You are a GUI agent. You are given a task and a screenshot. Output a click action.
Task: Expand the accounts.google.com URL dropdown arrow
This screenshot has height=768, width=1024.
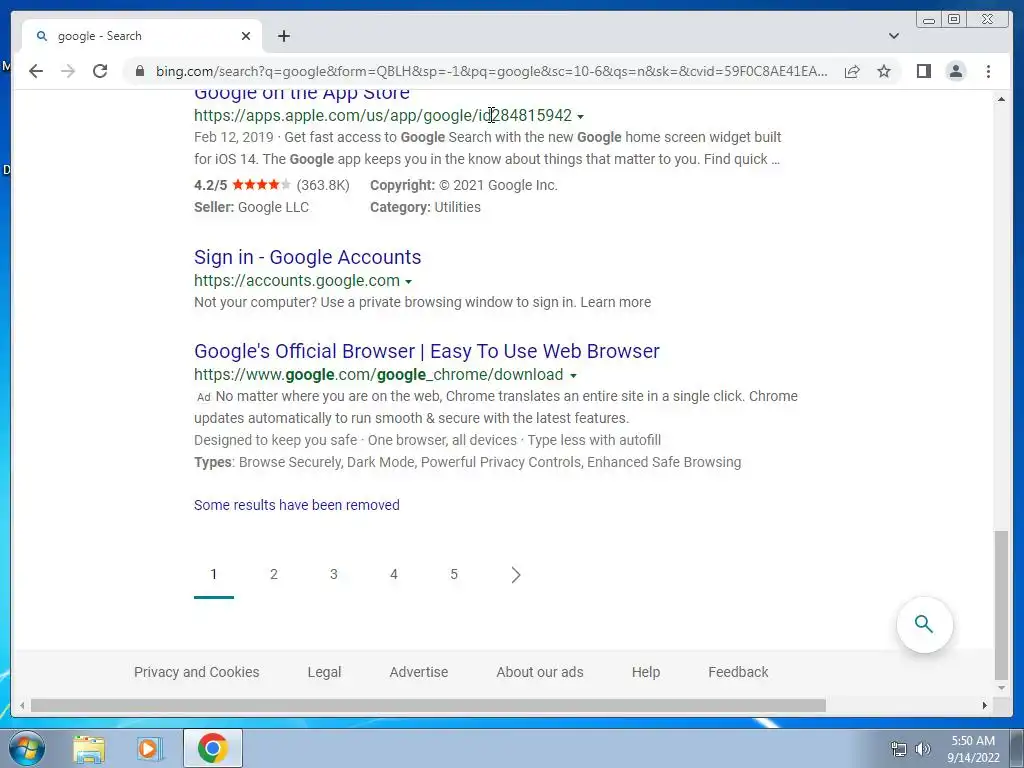click(408, 282)
